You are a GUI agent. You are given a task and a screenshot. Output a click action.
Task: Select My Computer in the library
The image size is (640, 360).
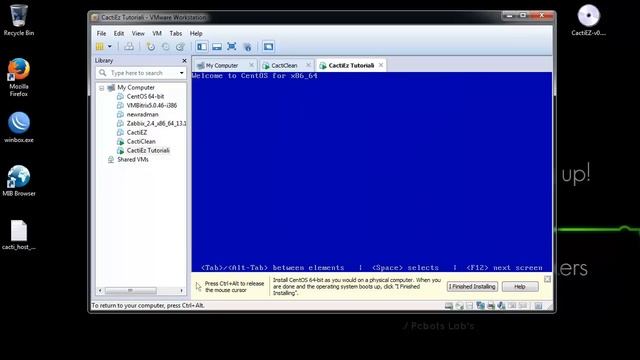(136, 88)
